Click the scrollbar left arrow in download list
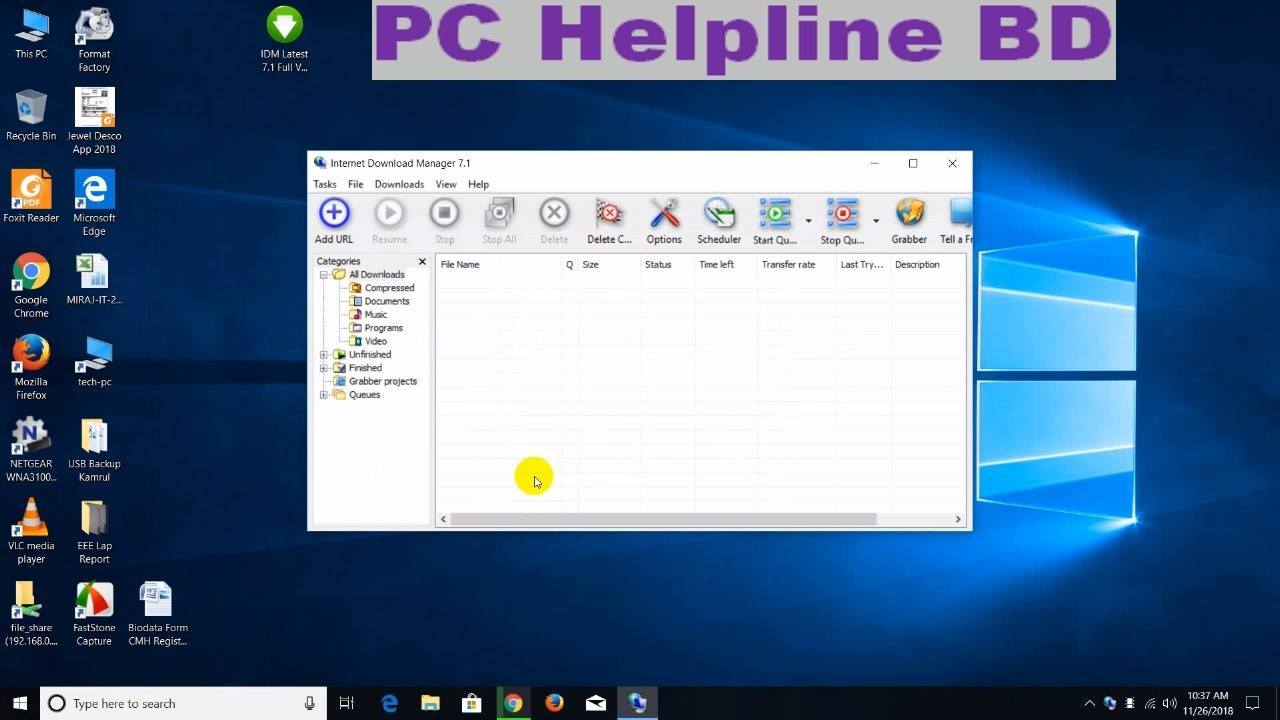Image resolution: width=1280 pixels, height=720 pixels. tap(444, 519)
